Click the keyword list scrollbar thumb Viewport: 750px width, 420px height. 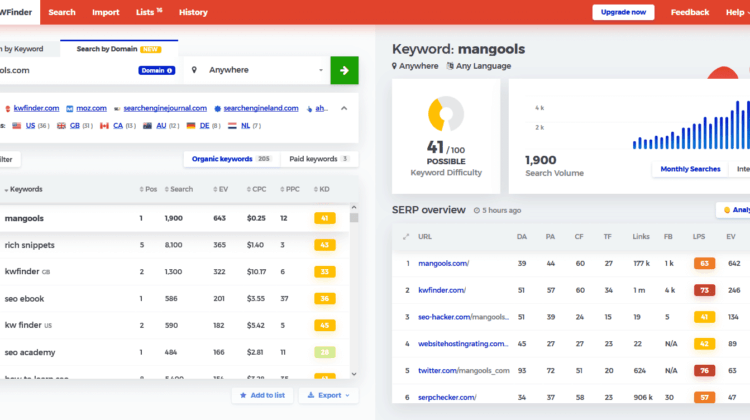click(x=354, y=218)
